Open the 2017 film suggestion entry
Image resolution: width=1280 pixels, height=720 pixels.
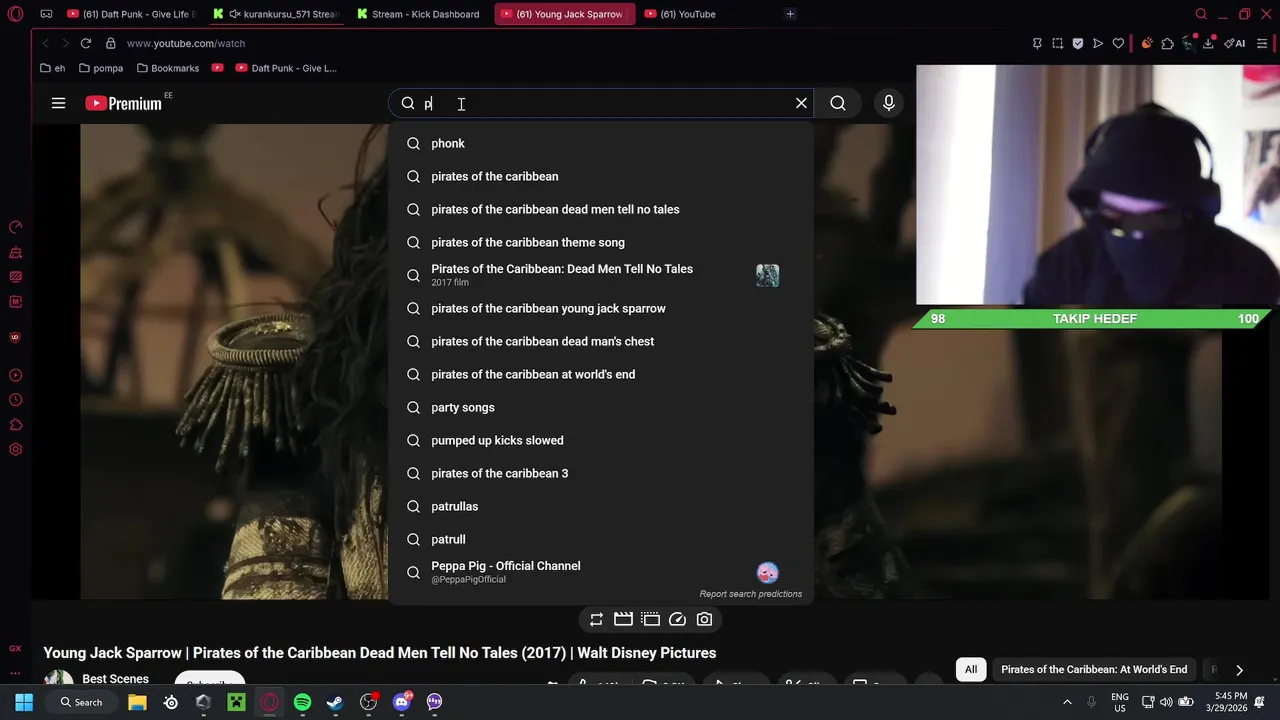tap(600, 275)
